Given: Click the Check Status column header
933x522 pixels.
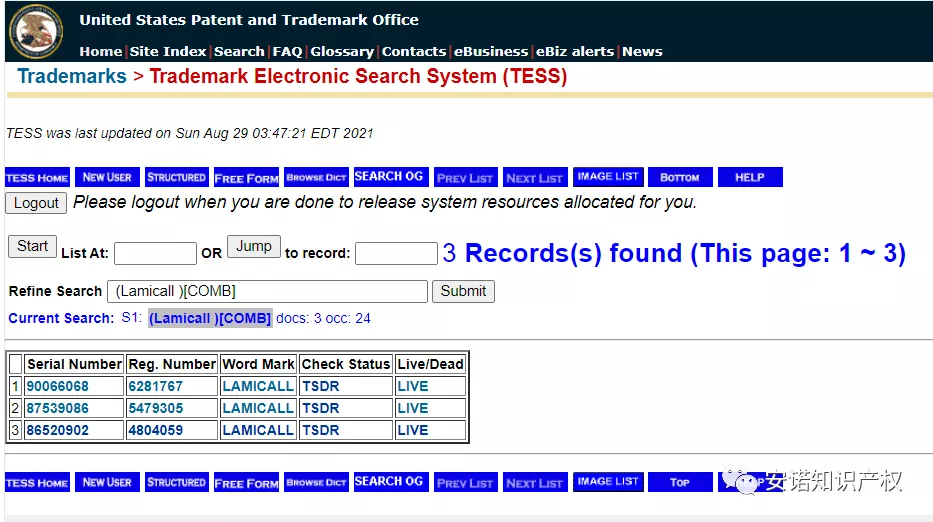Looking at the screenshot, I should [x=346, y=364].
